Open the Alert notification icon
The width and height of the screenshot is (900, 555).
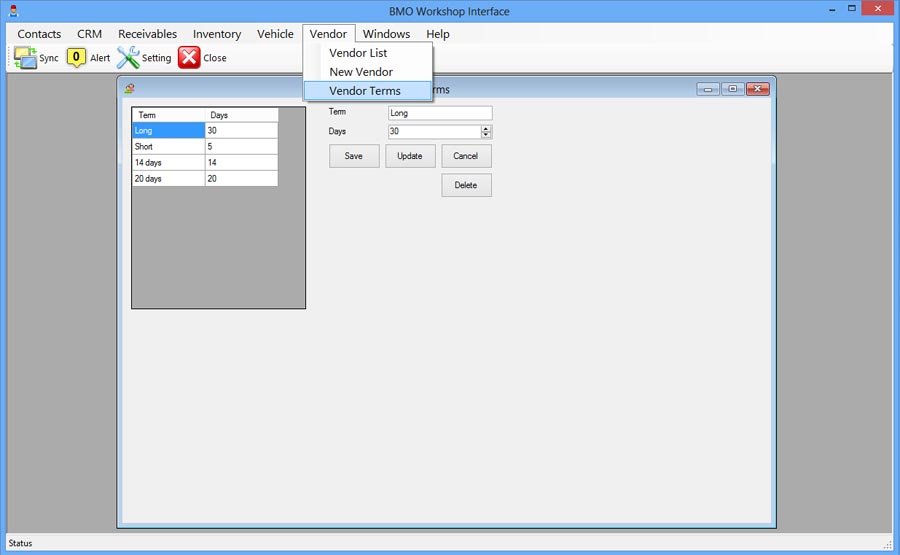pyautogui.click(x=76, y=57)
